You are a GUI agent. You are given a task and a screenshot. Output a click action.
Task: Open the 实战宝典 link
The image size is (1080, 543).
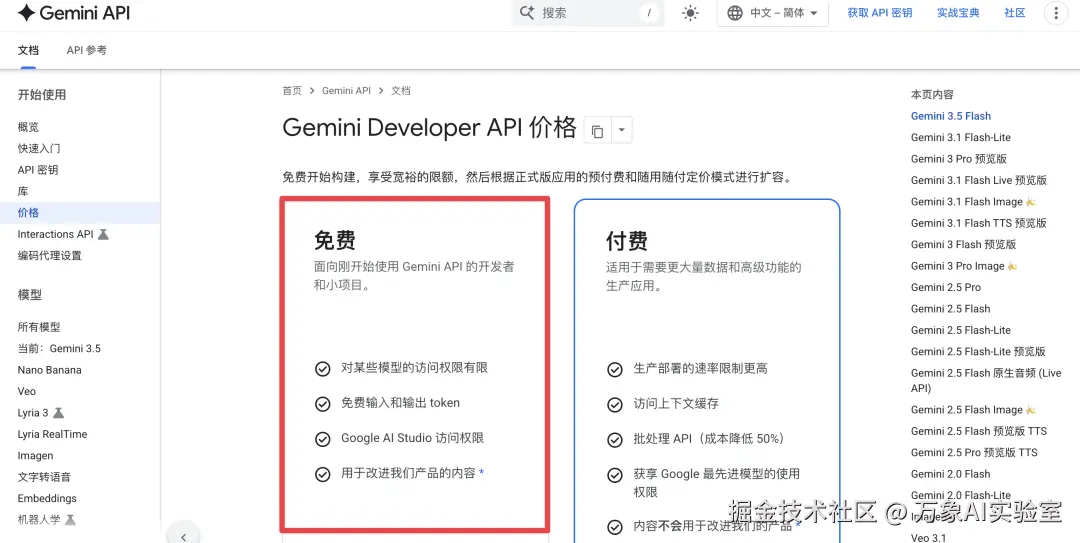(958, 13)
